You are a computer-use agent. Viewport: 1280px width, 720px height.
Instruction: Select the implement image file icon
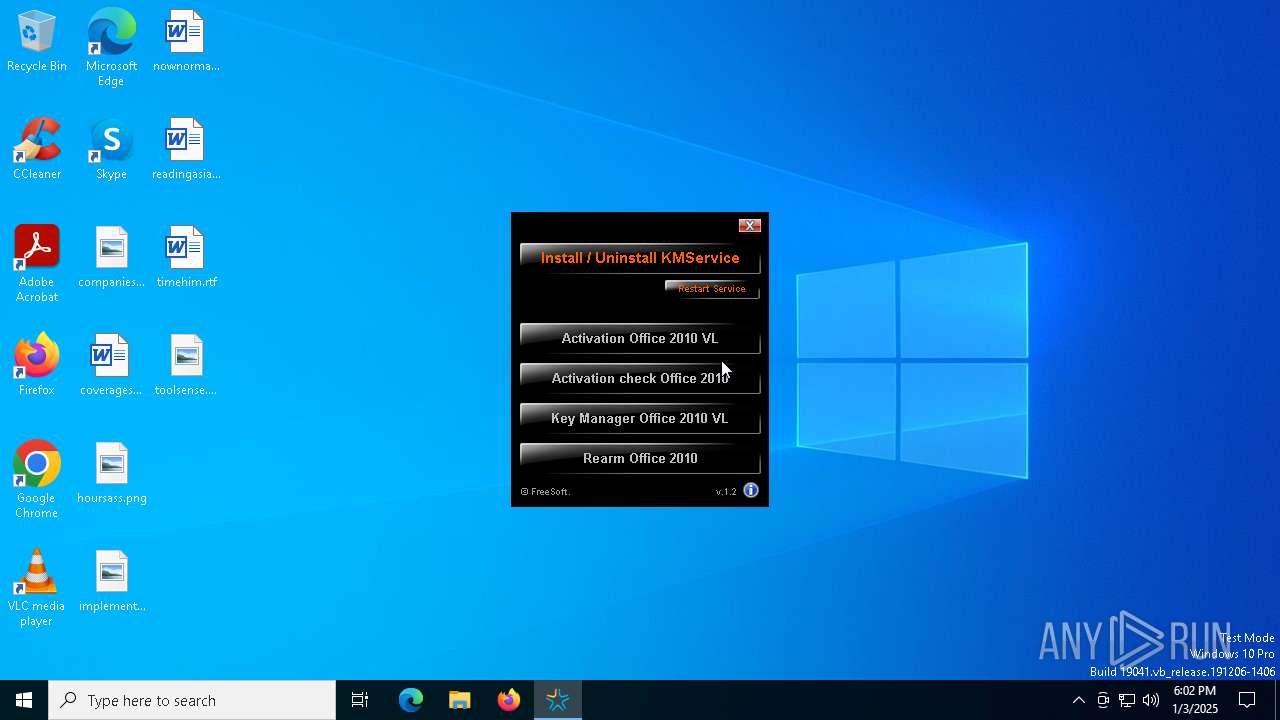coord(111,582)
